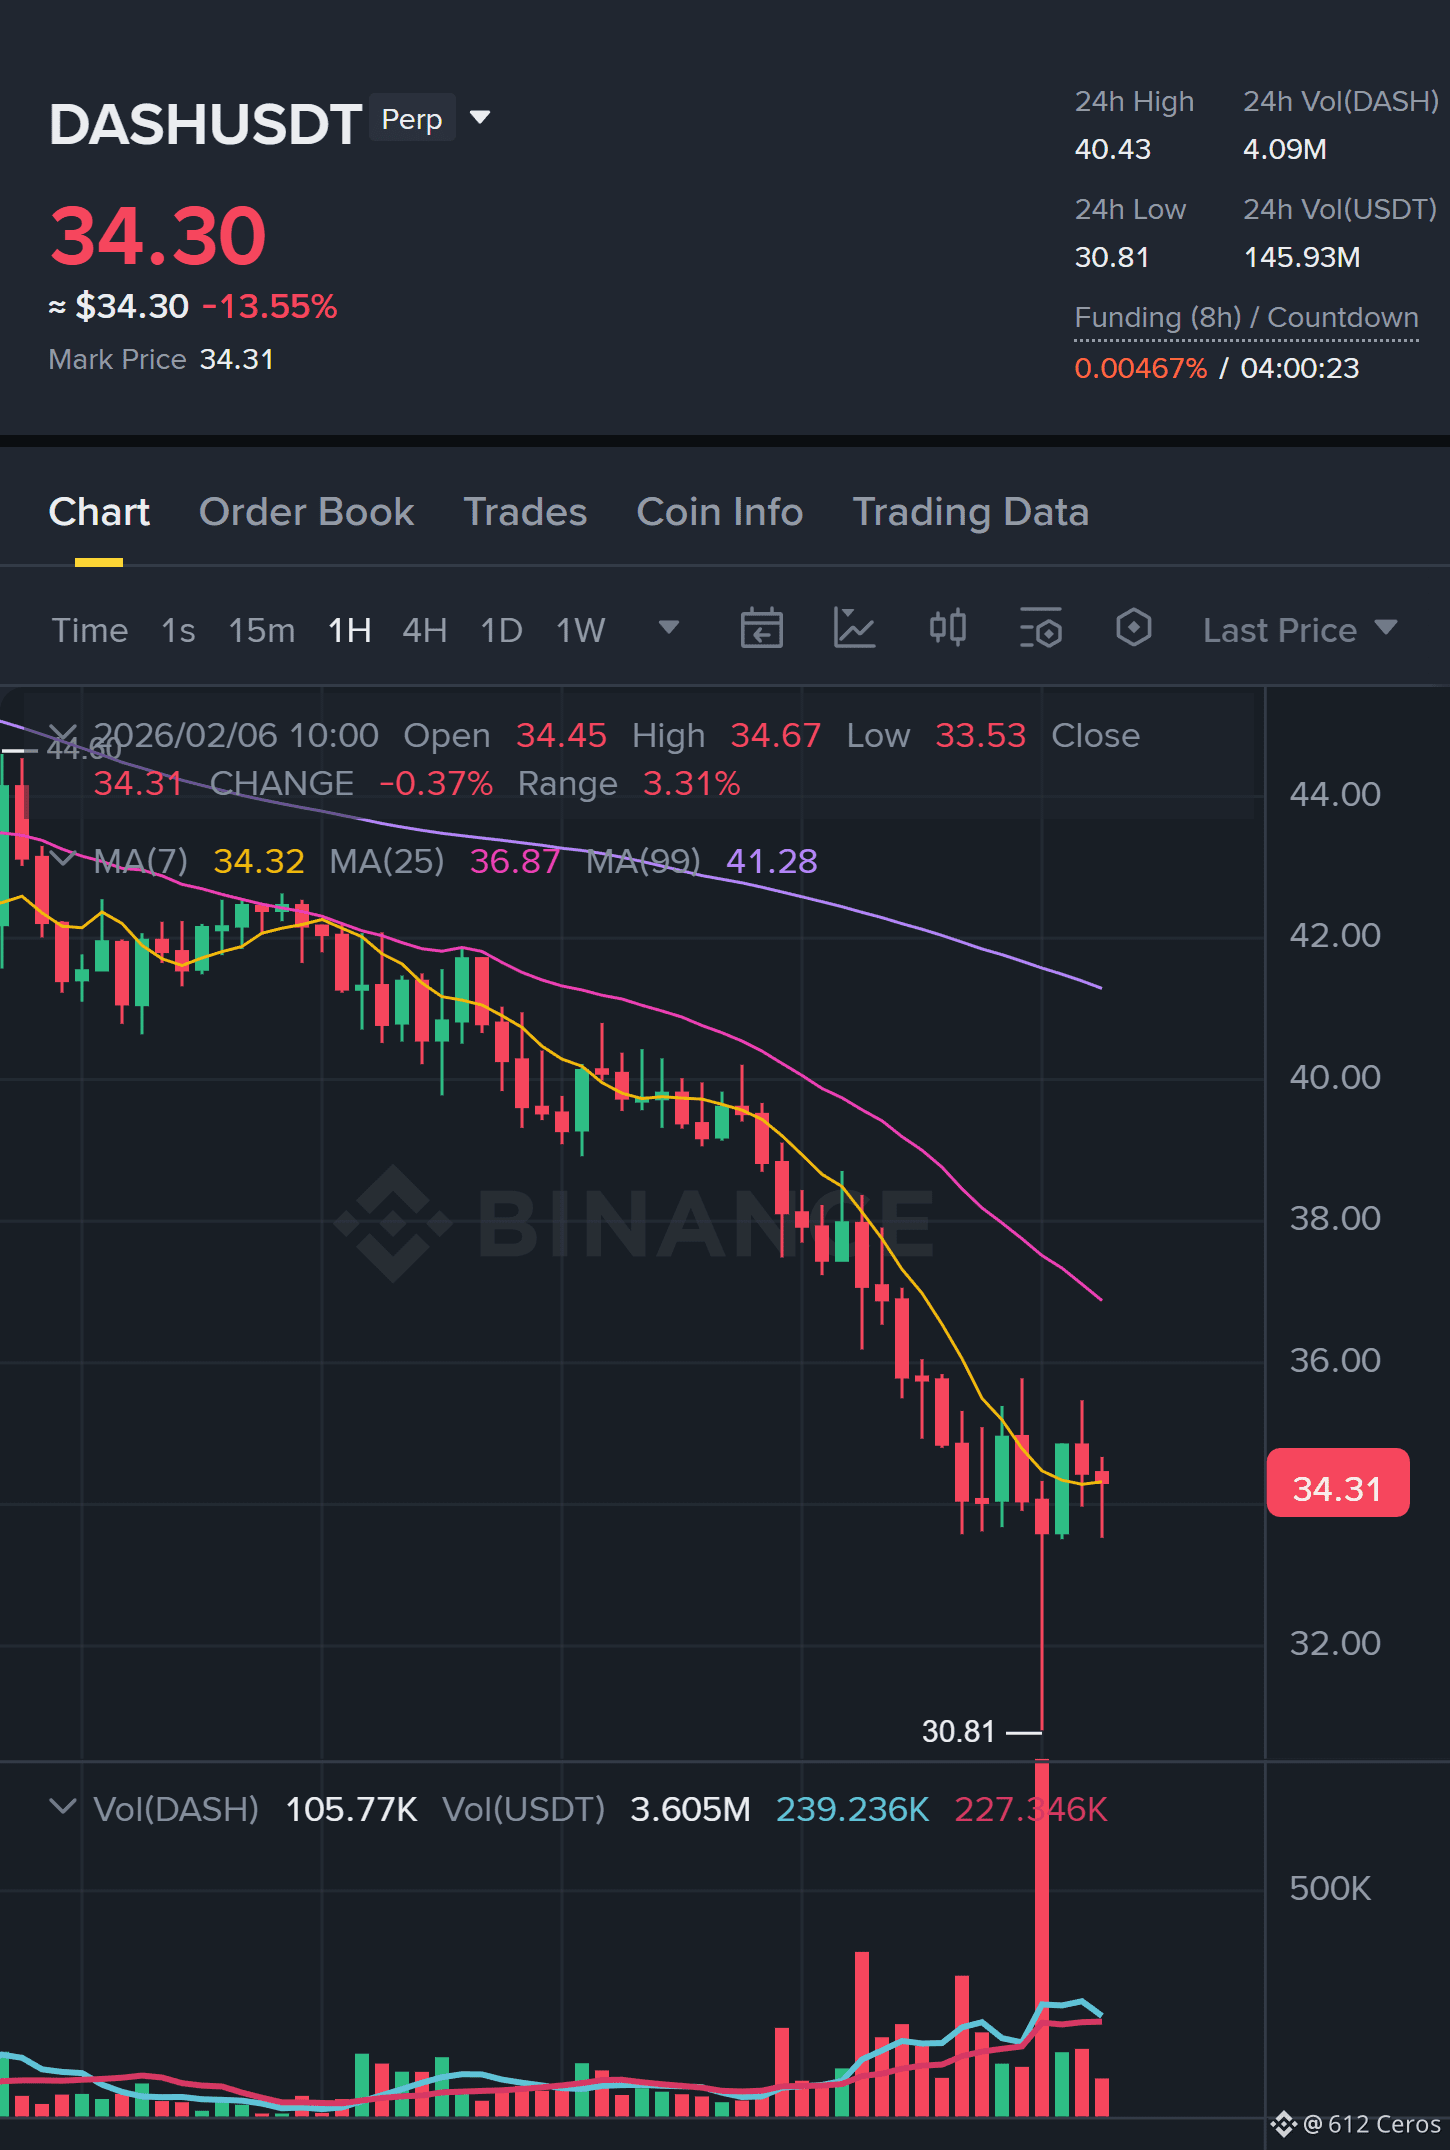Open the DASHUSDT Perp pair dropdown
The width and height of the screenshot is (1450, 2150).
pos(480,118)
